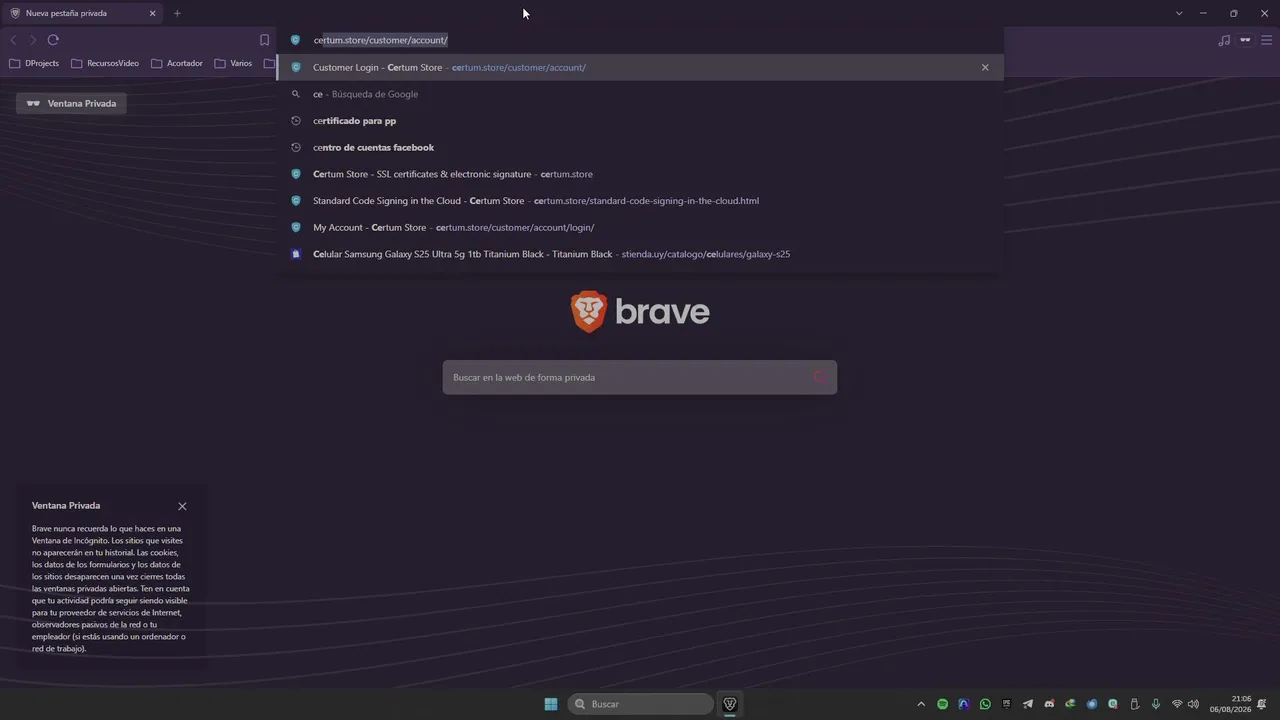Image resolution: width=1280 pixels, height=720 pixels.
Task: Open the DProjects bookmarks folder
Action: click(x=34, y=63)
